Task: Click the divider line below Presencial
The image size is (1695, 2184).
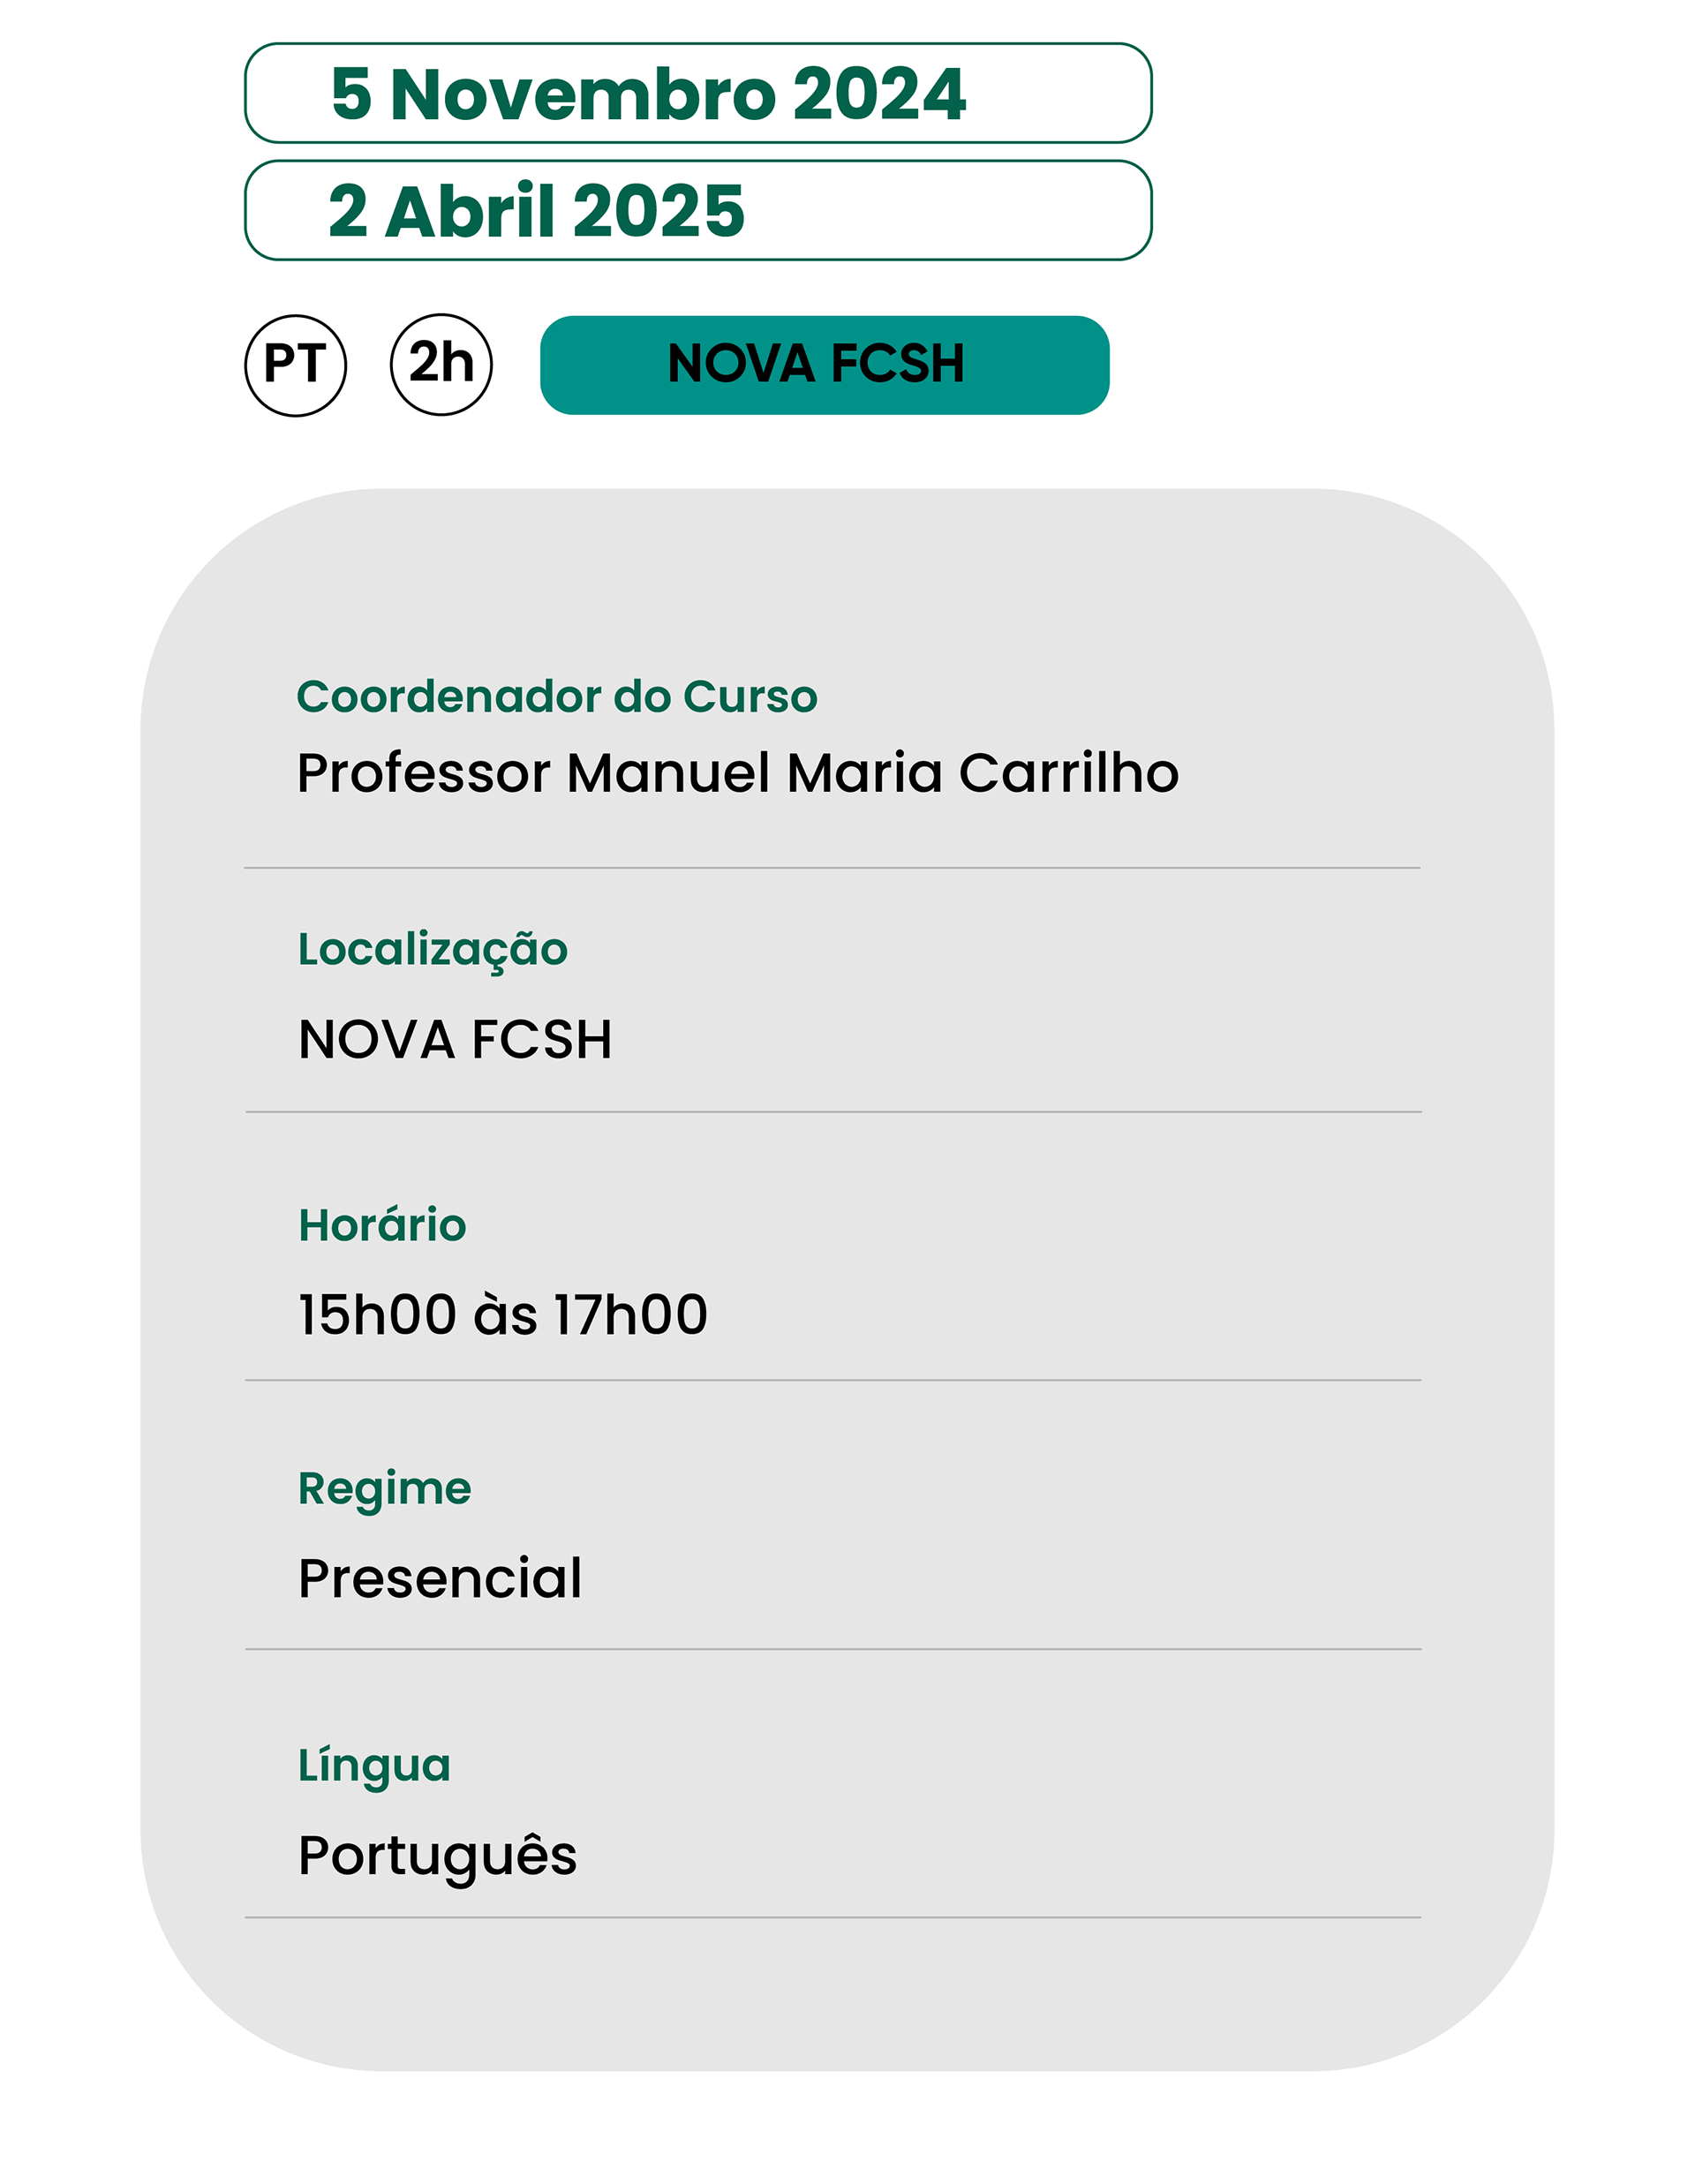Action: pyautogui.click(x=833, y=1649)
